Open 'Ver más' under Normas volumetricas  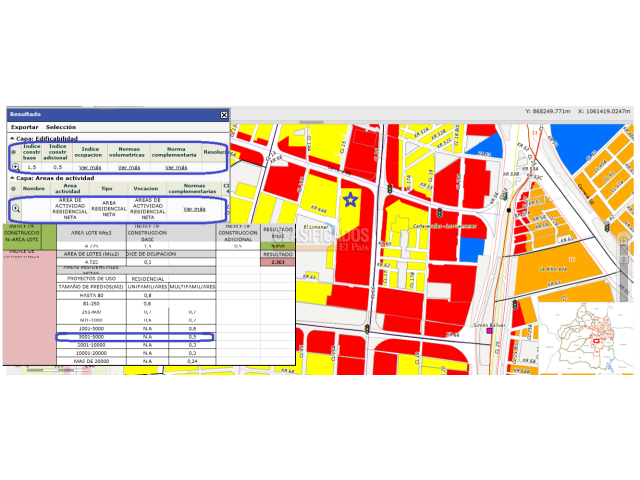pyautogui.click(x=129, y=167)
